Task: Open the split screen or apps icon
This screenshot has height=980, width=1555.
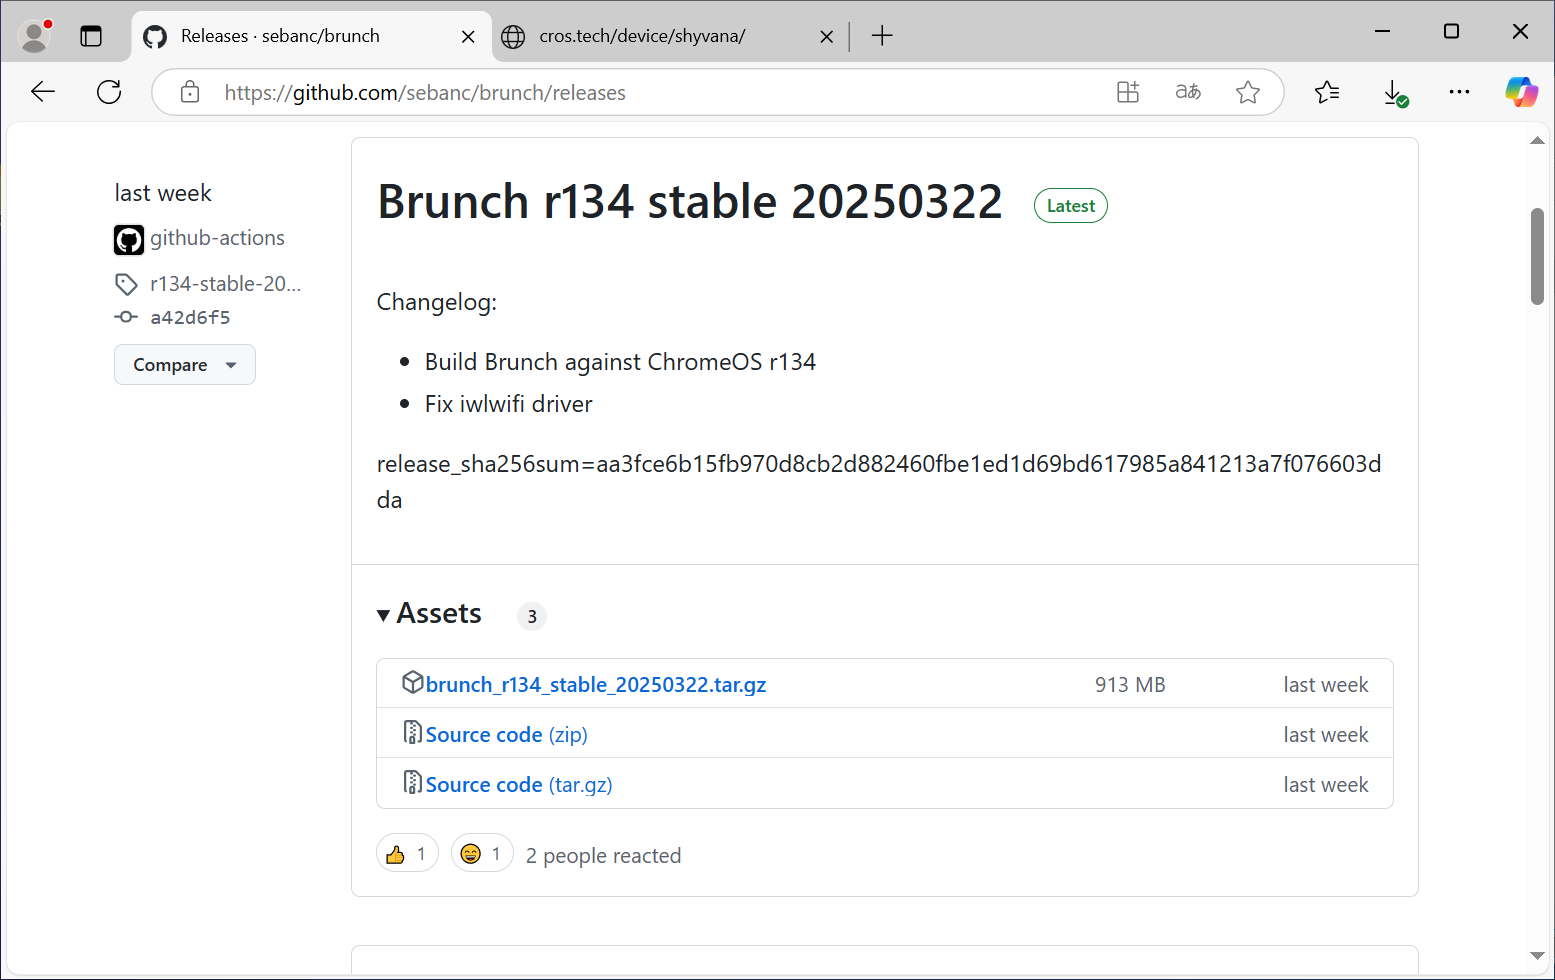Action: point(1128,92)
